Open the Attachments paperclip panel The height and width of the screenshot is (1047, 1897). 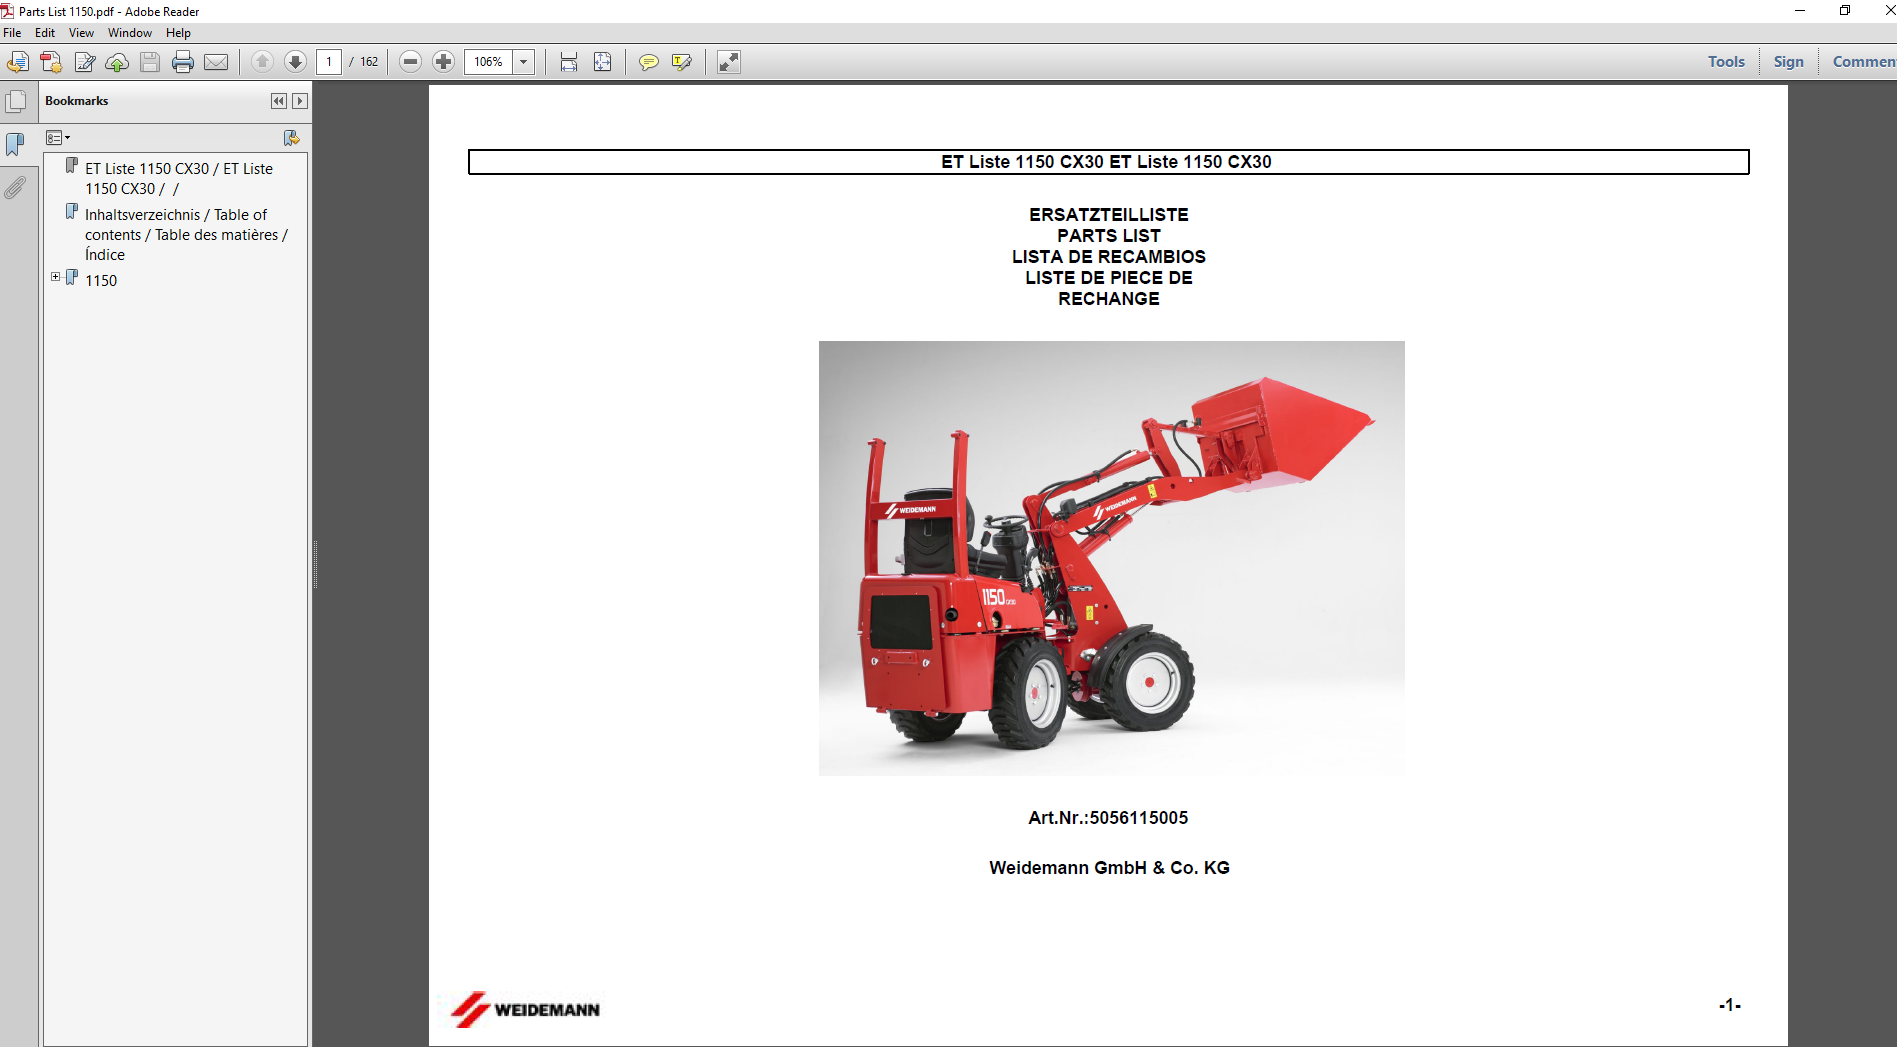[x=15, y=187]
